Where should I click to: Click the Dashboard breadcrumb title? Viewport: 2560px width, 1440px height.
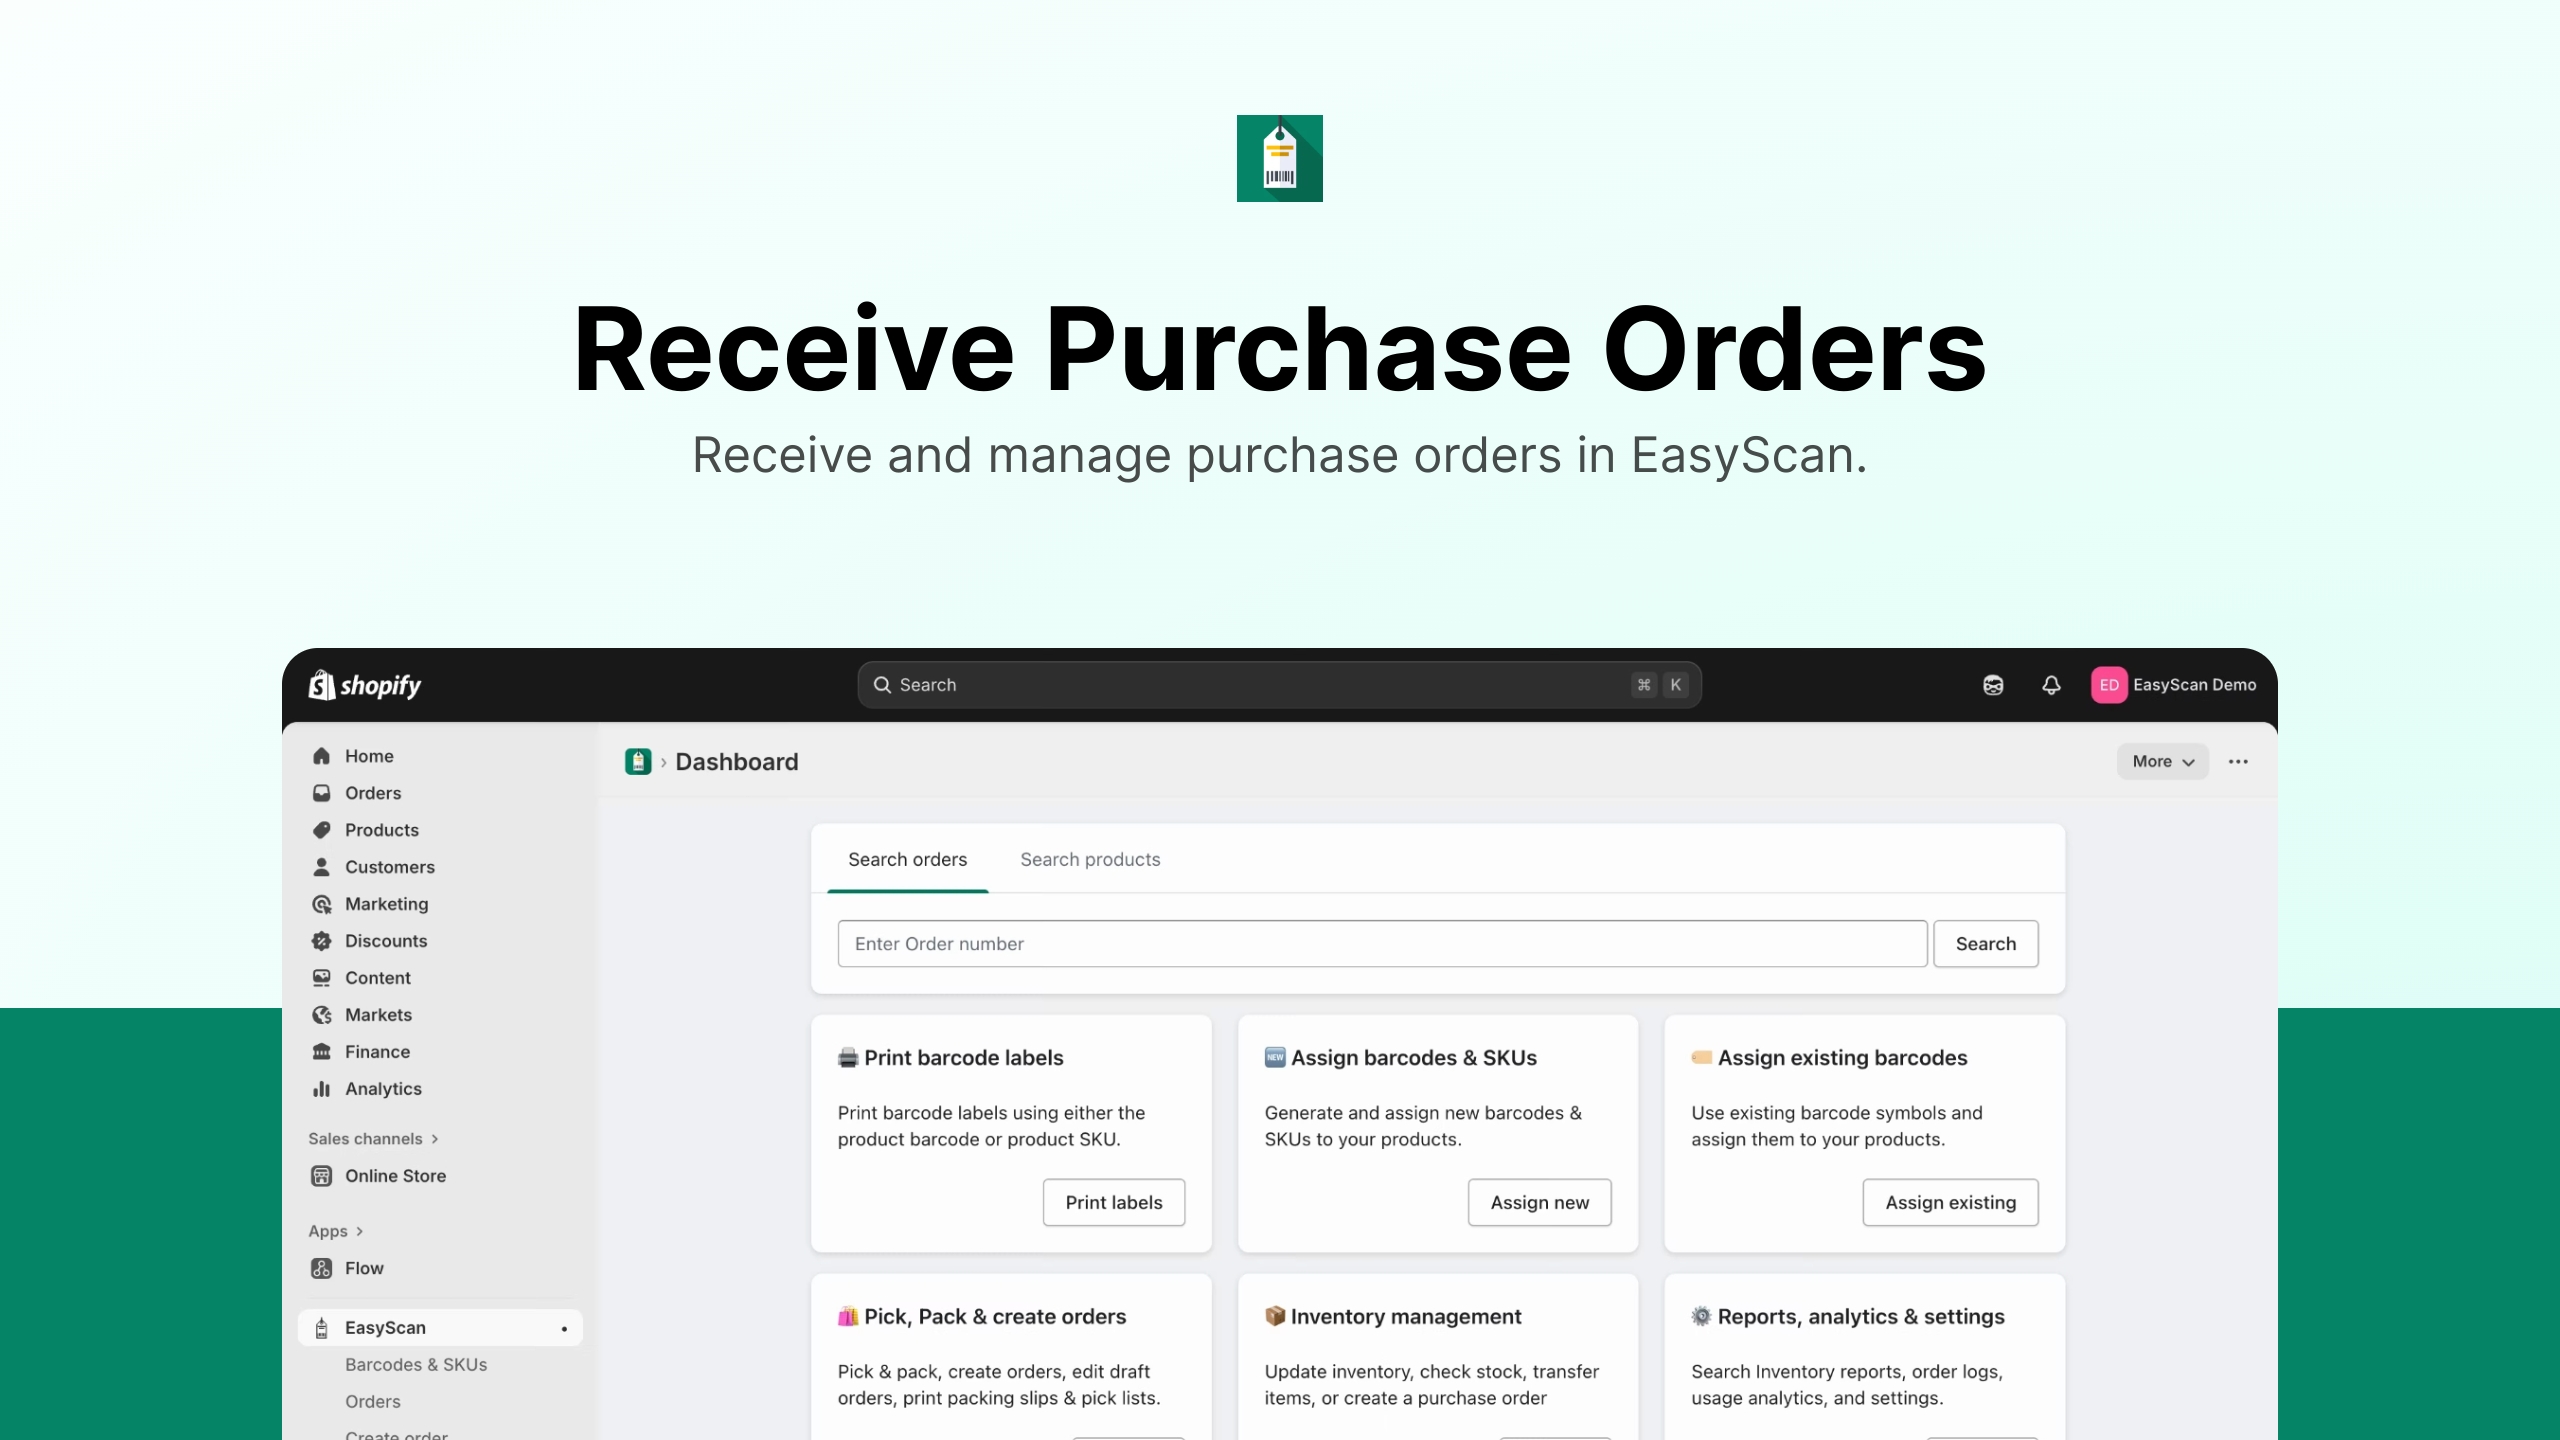point(737,762)
